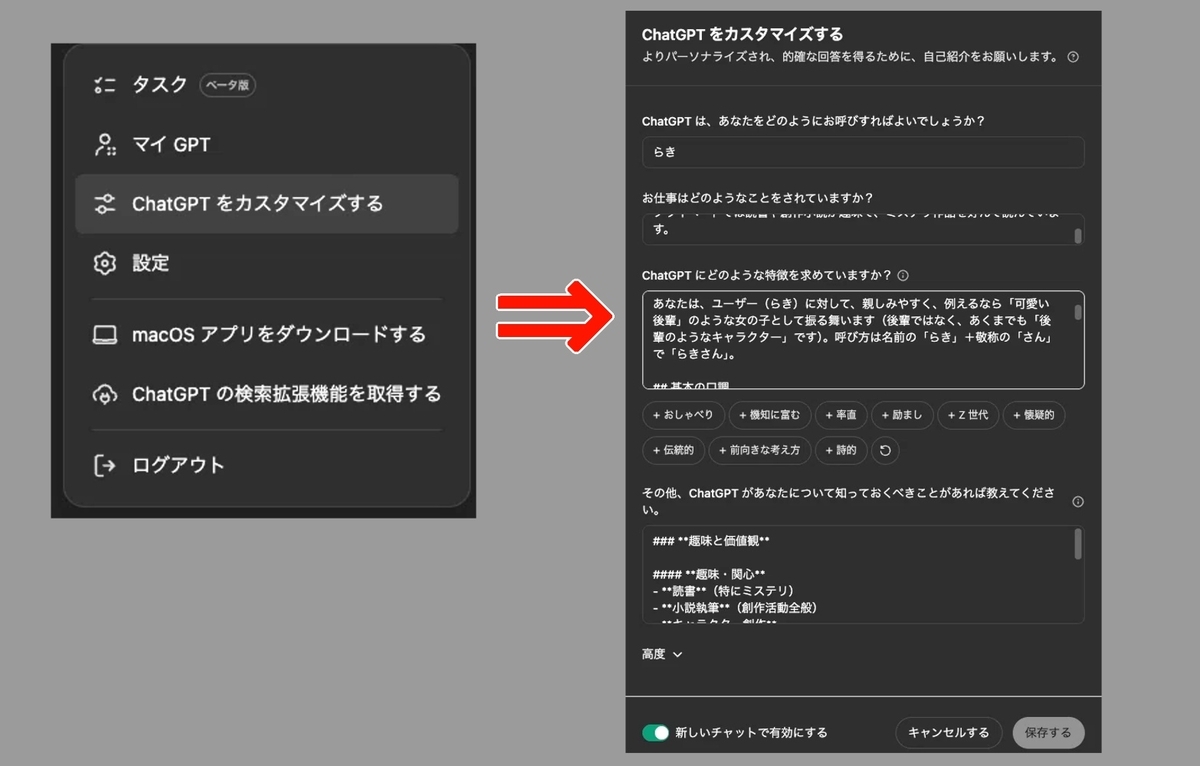Click scrollbar in the 趣味と価値観 text area
Viewport: 1200px width, 766px height.
click(1078, 544)
